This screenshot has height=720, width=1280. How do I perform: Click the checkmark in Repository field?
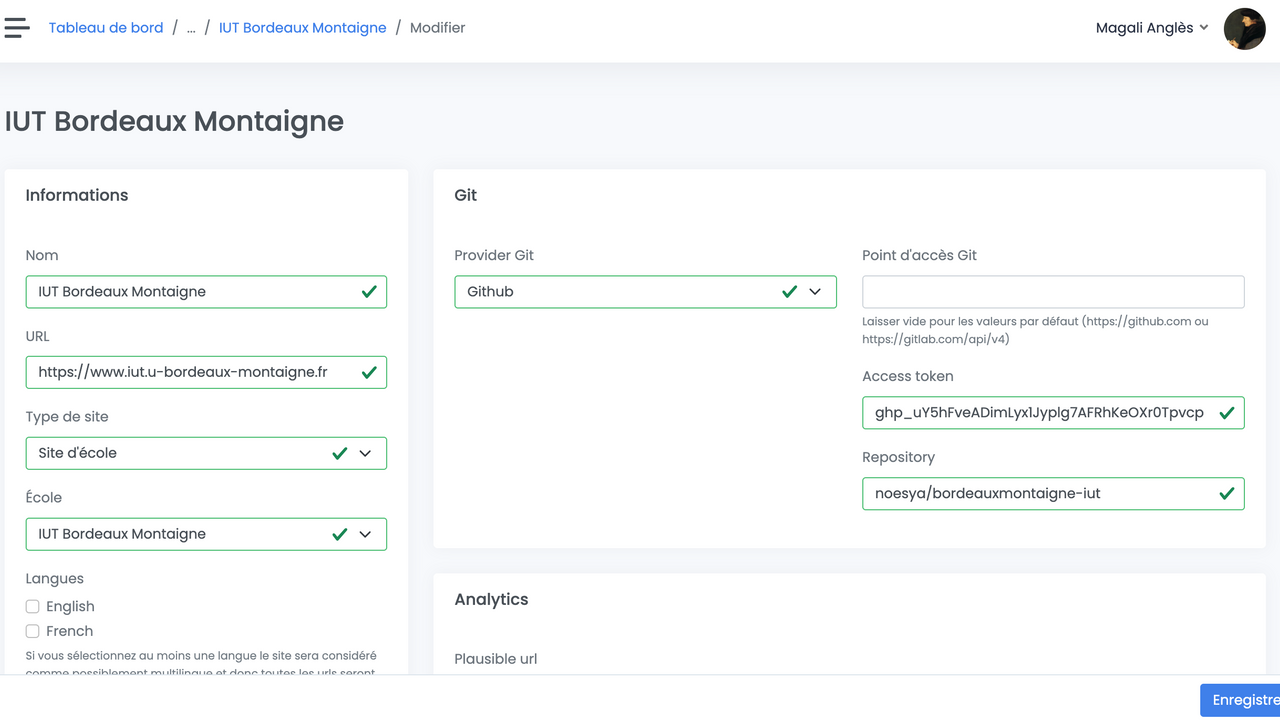tap(1226, 494)
